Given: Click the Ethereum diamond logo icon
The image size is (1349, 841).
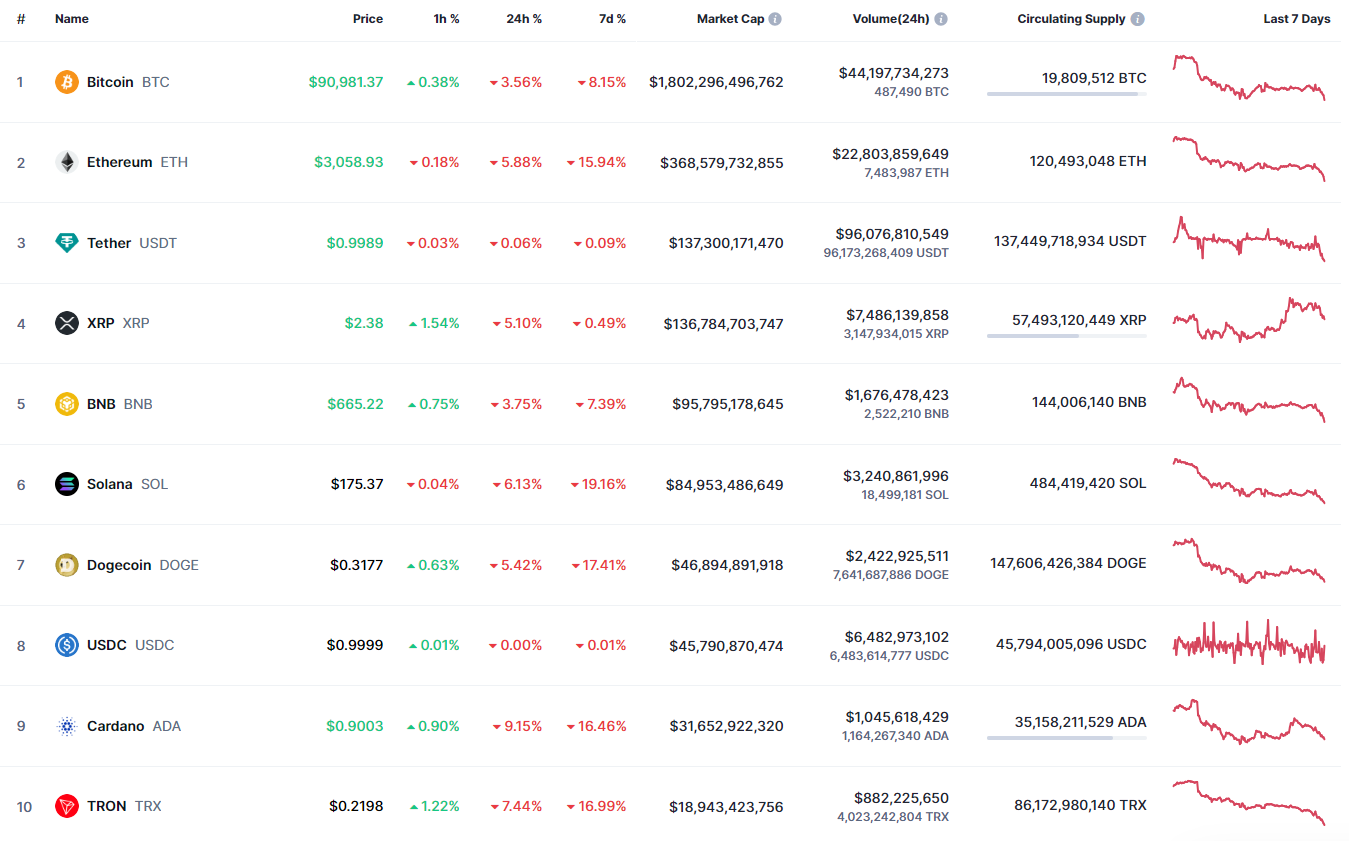Looking at the screenshot, I should pyautogui.click(x=67, y=162).
